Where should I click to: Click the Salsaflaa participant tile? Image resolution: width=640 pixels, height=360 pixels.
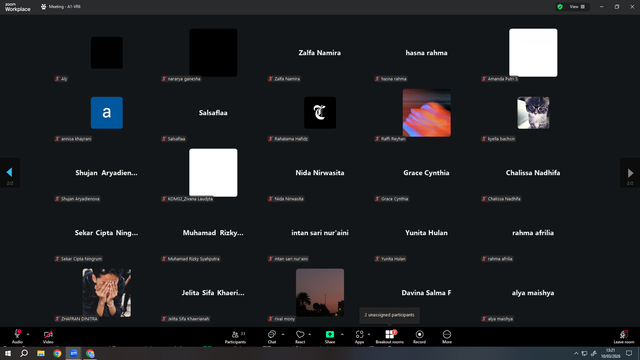(213, 113)
